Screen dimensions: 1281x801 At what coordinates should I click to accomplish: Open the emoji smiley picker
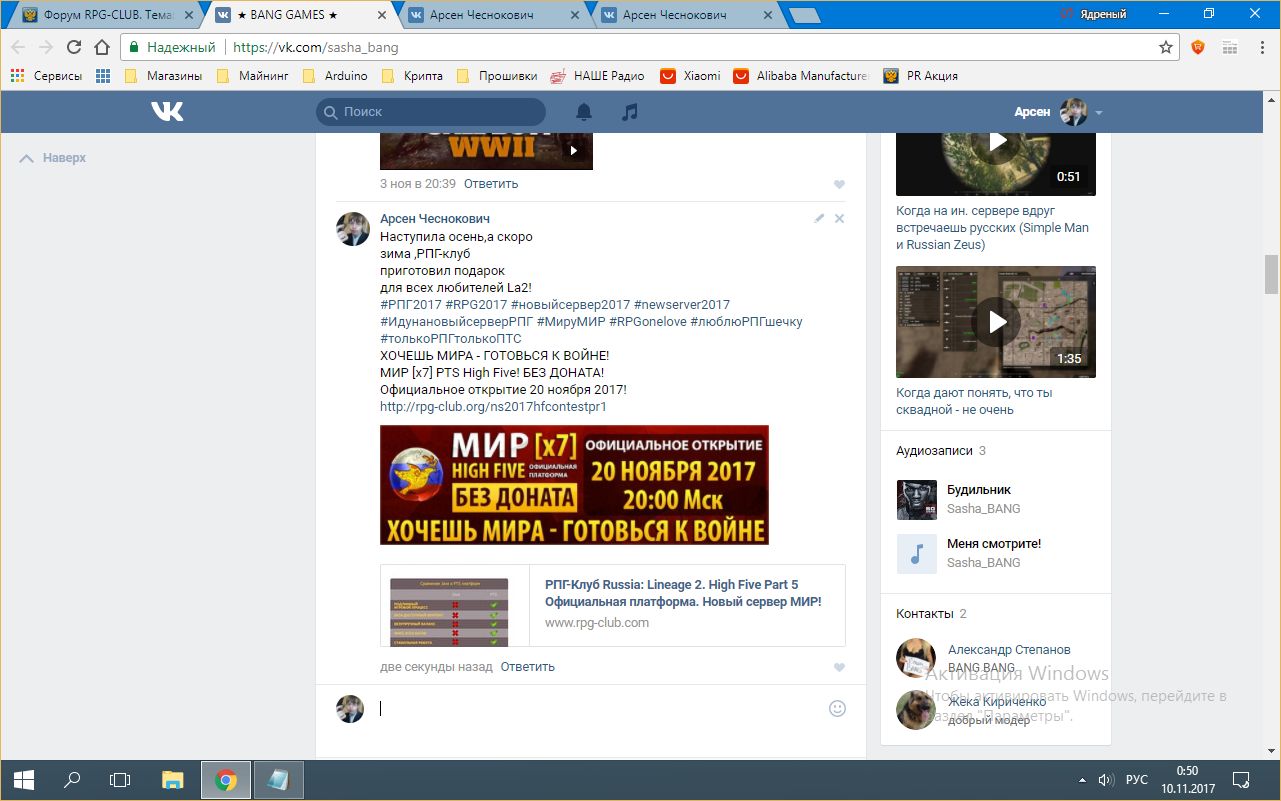838,708
